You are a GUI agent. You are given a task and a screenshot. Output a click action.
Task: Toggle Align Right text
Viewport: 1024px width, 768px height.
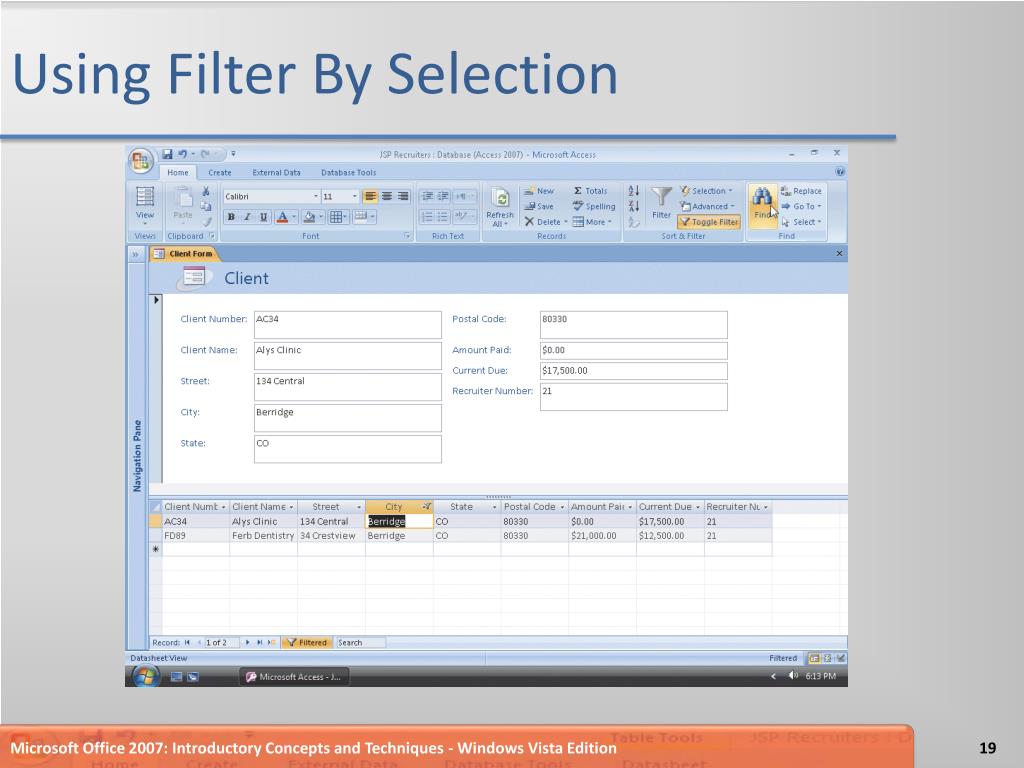pyautogui.click(x=403, y=196)
